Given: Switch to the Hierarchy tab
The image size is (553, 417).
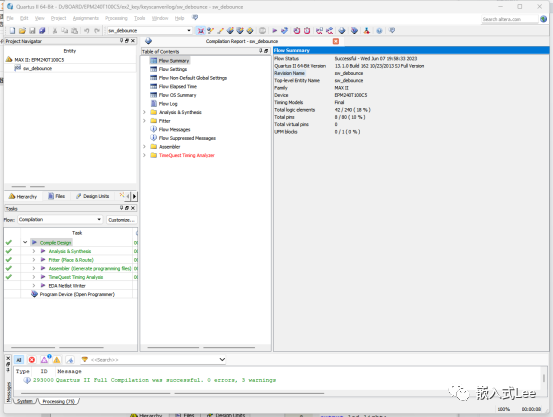Looking at the screenshot, I should 23,196.
